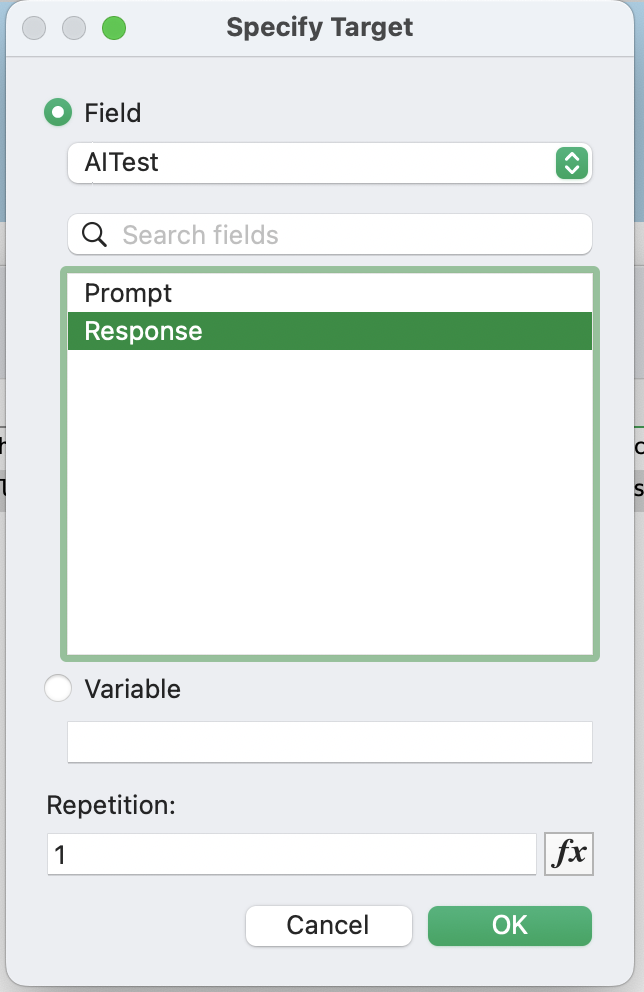Click the Specify Target title bar
The height and width of the screenshot is (992, 644).
pos(319,27)
